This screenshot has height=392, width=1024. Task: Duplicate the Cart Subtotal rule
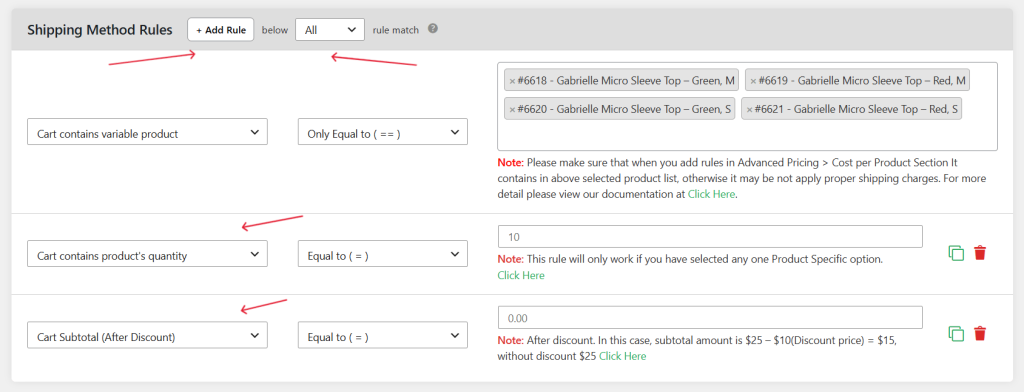(956, 334)
